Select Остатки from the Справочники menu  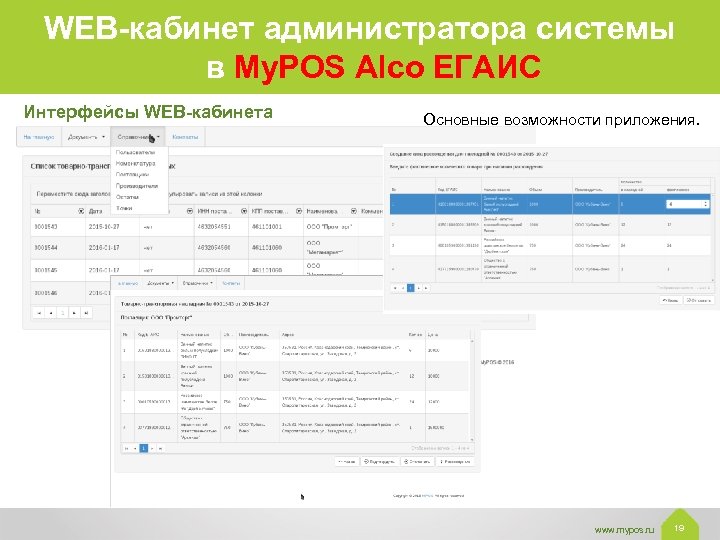(127, 197)
